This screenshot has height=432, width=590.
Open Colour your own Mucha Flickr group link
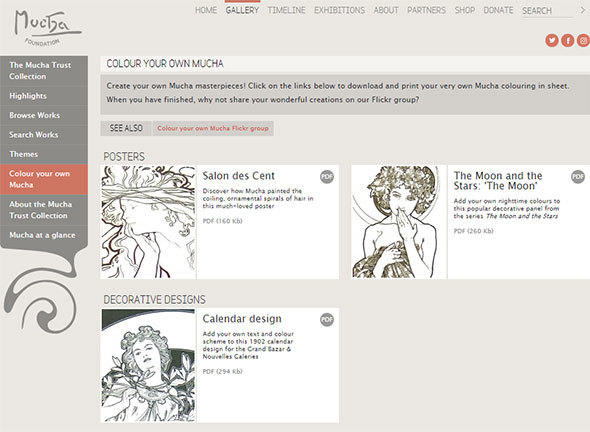tap(213, 128)
